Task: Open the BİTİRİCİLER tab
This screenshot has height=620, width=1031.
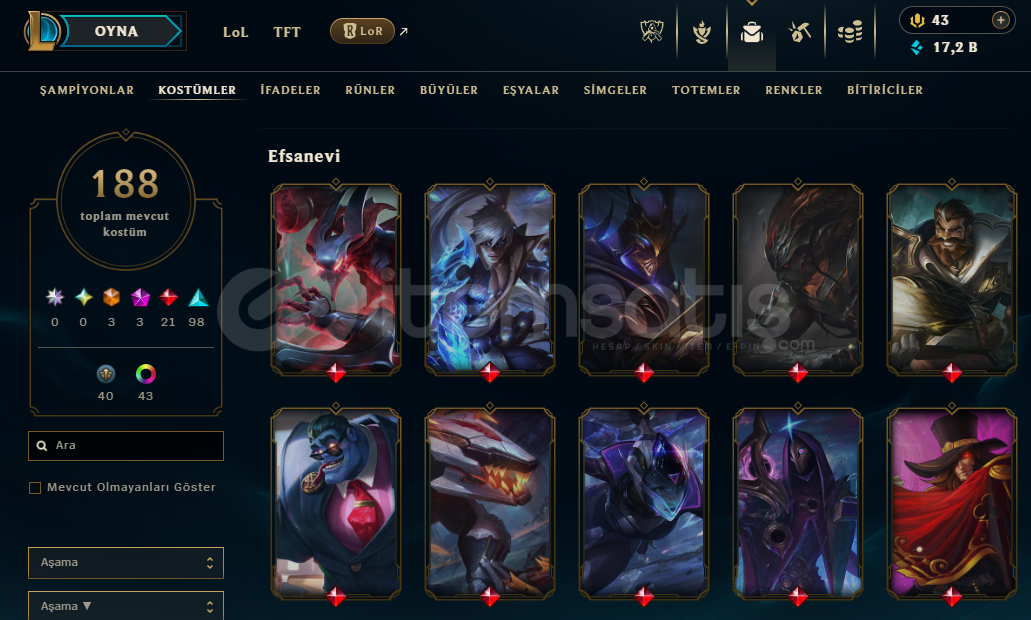Action: [884, 90]
